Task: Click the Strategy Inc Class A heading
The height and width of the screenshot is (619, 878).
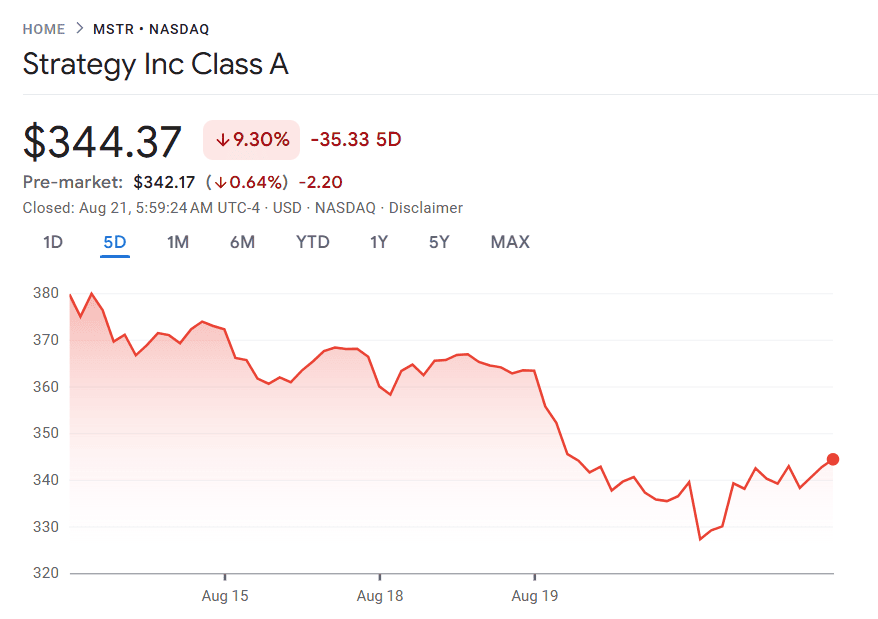Action: pyautogui.click(x=156, y=65)
